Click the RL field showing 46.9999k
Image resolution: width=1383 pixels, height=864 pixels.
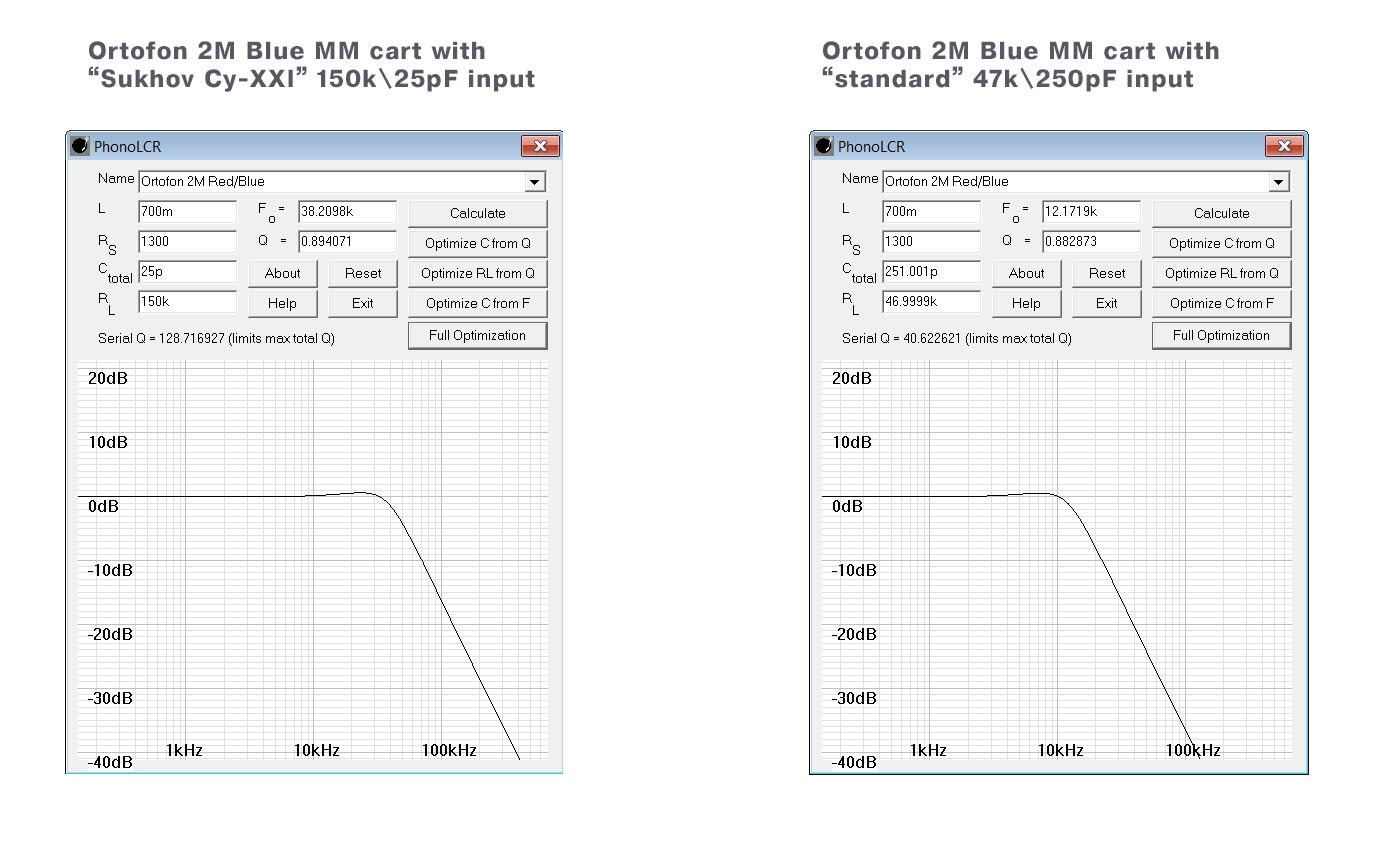pos(931,302)
